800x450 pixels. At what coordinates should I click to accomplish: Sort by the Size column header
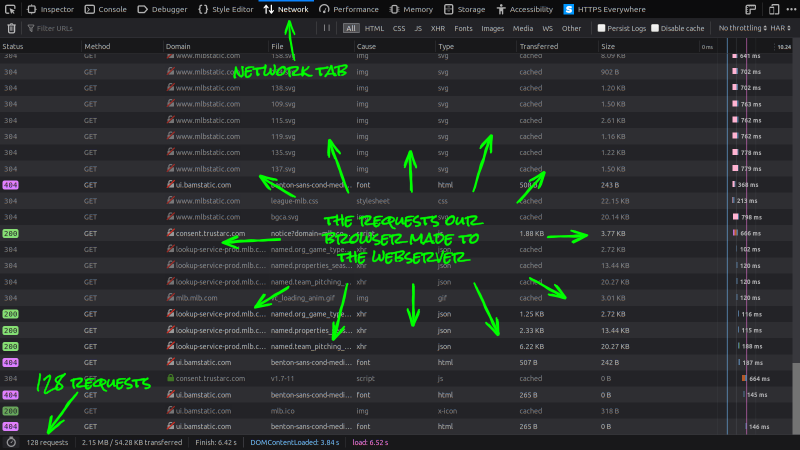click(x=648, y=46)
